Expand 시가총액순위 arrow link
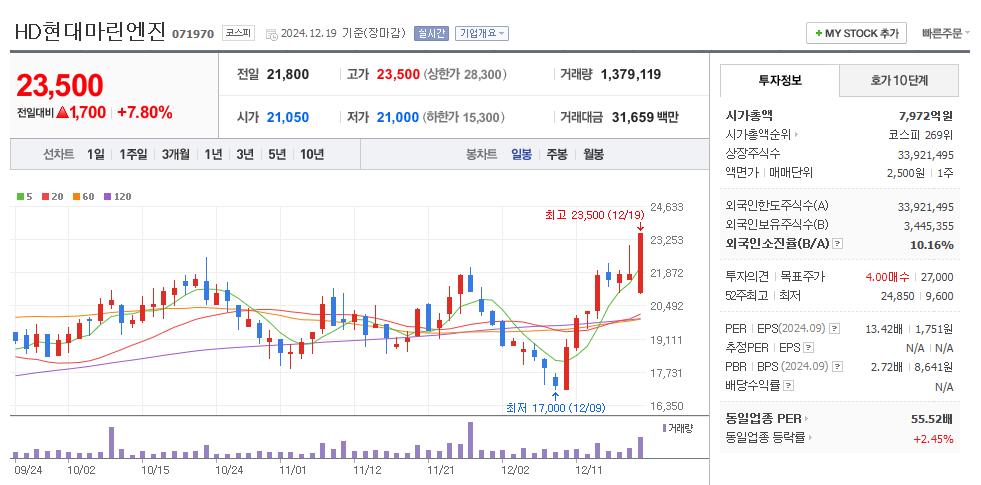Screen dimensions: 981x485 796,134
